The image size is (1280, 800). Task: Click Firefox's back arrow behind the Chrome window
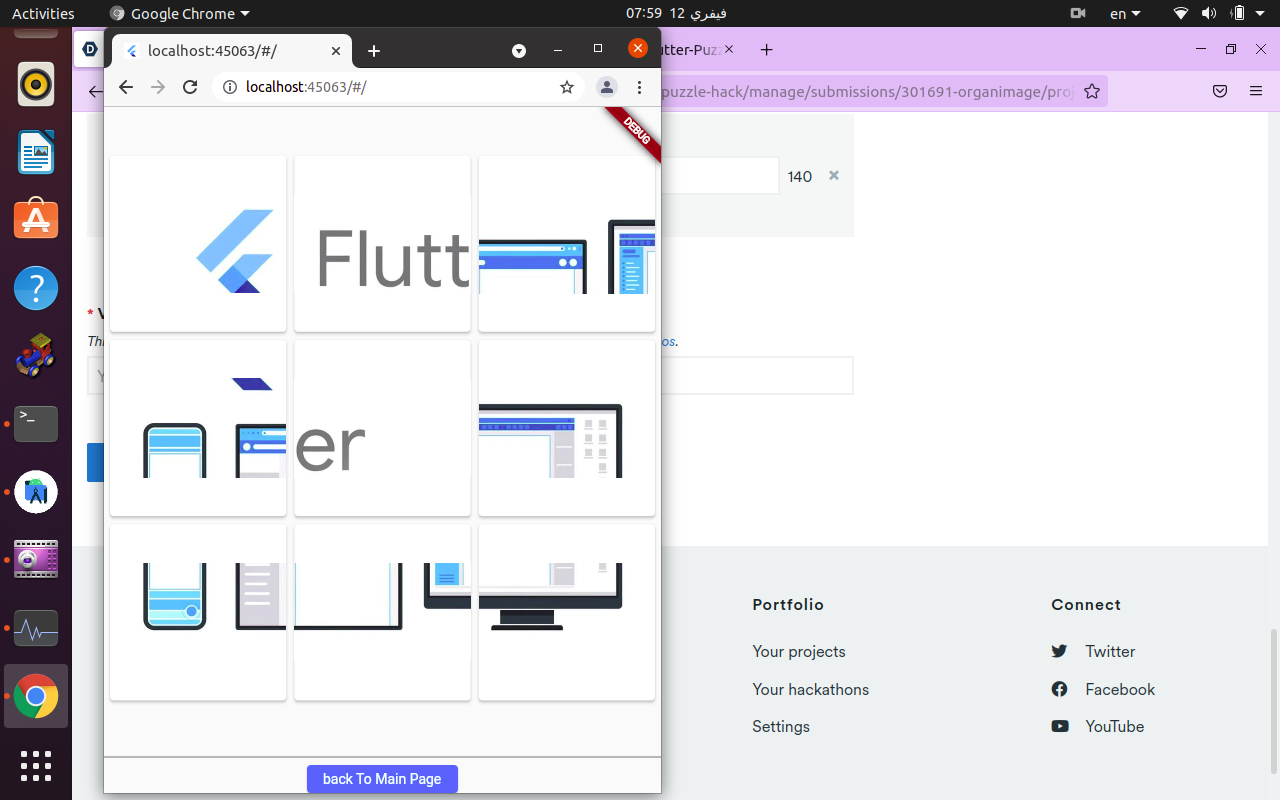(x=95, y=91)
